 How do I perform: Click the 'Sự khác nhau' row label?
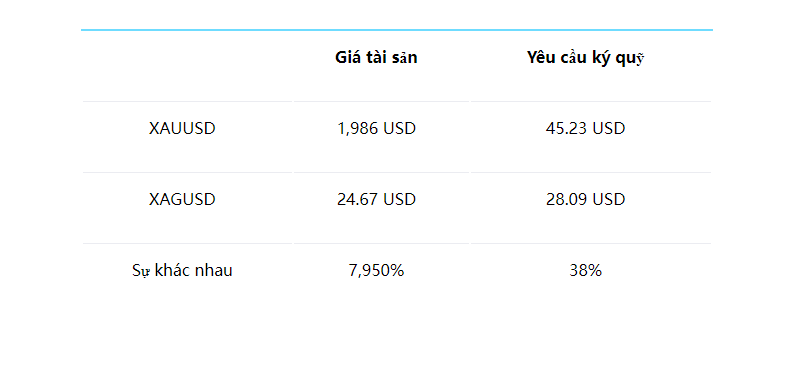pyautogui.click(x=182, y=270)
